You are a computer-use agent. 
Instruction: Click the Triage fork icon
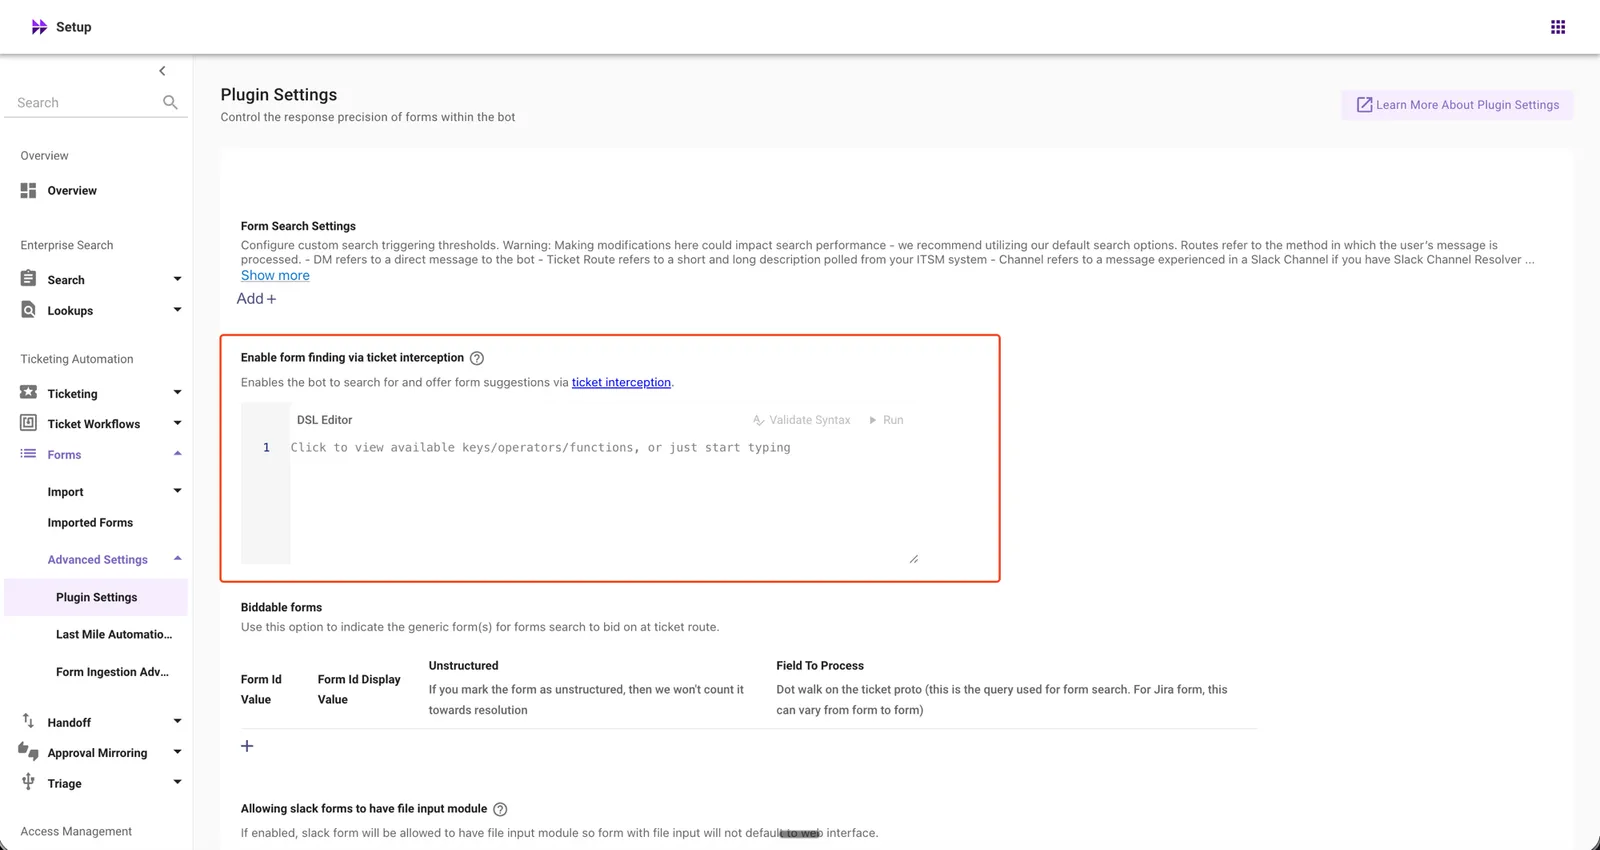28,782
